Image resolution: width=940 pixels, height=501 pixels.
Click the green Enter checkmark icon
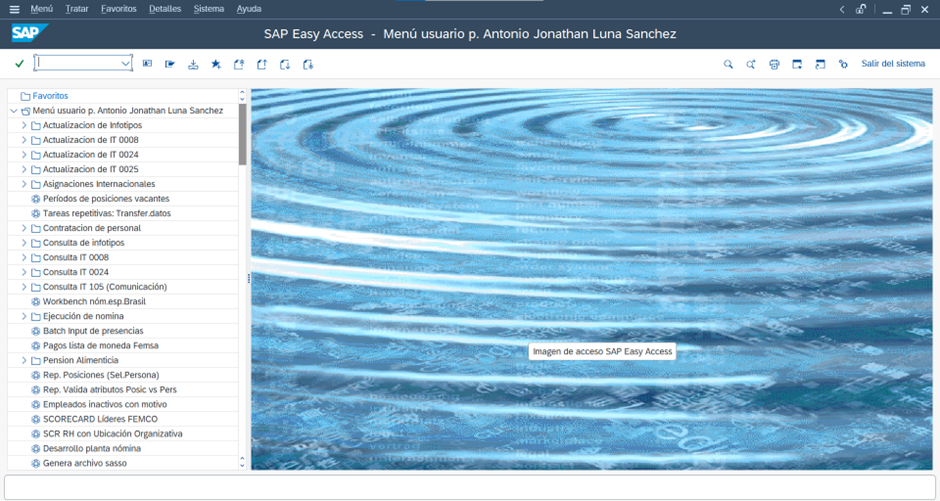[19, 64]
